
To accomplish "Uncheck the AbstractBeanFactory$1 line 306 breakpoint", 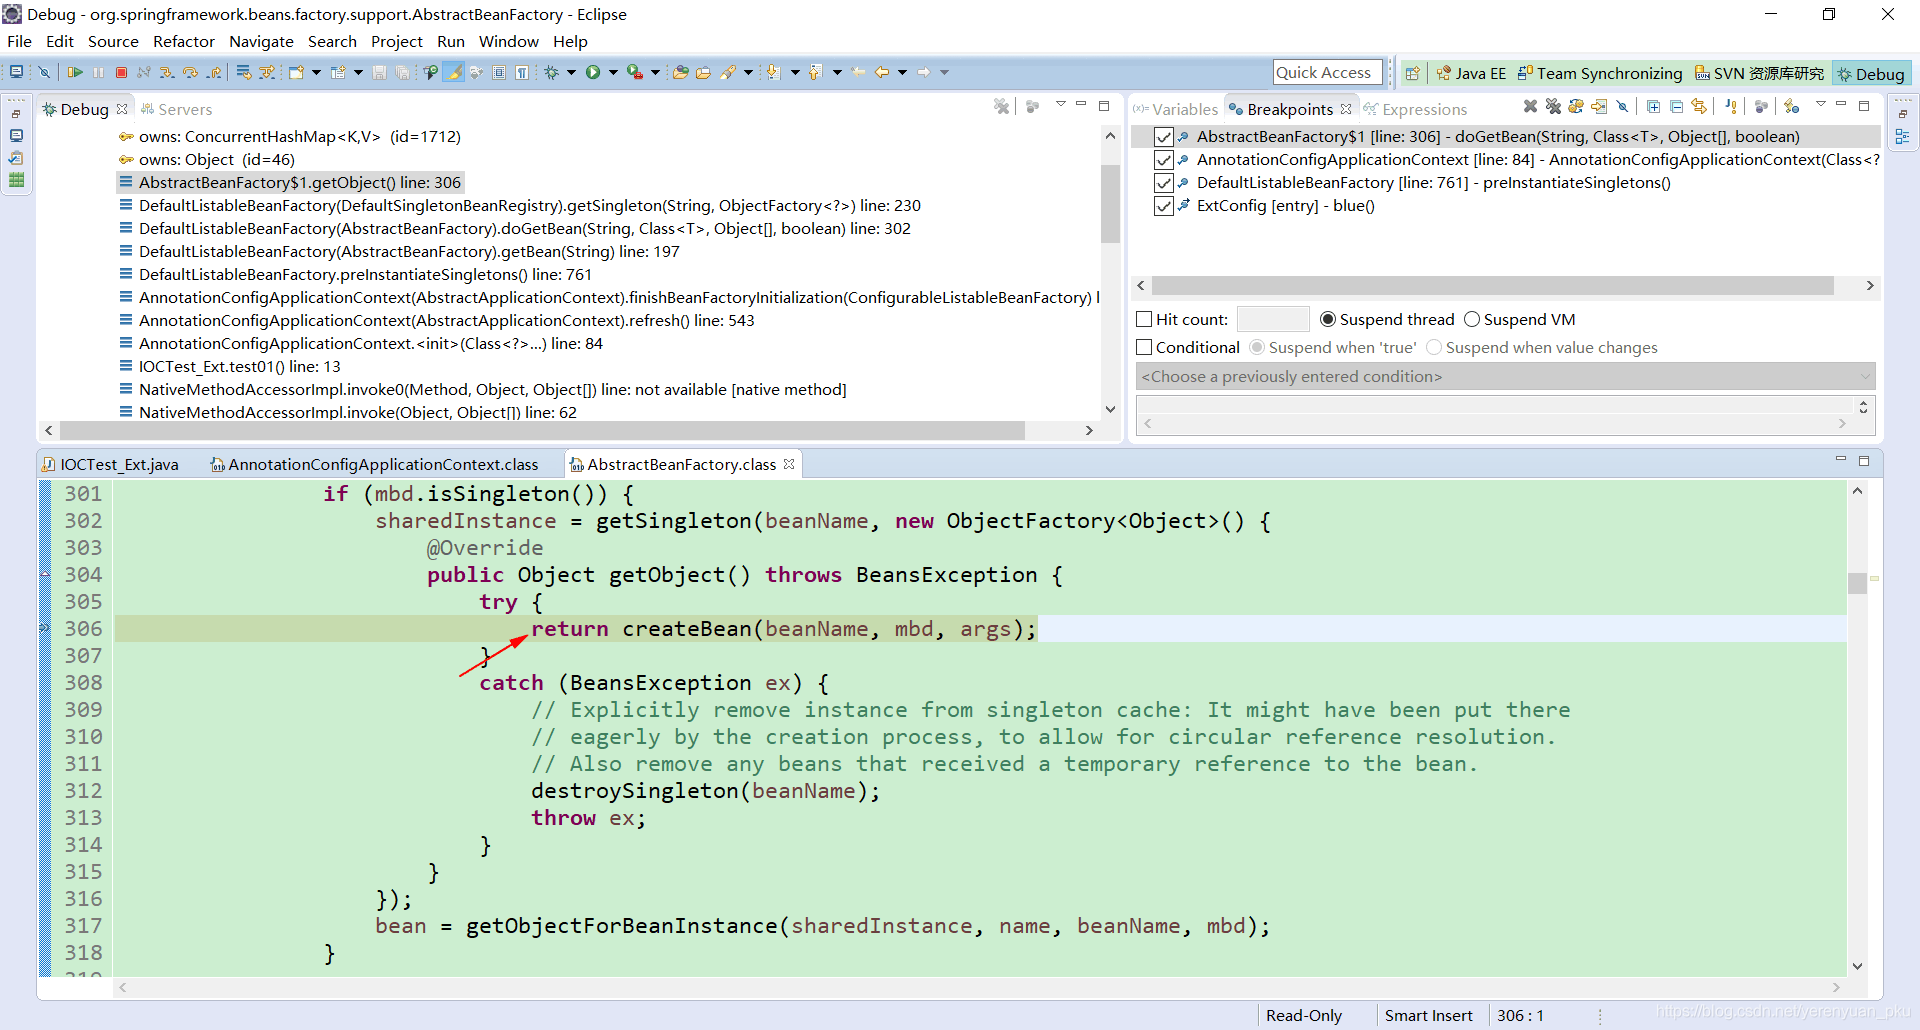I will [1163, 137].
